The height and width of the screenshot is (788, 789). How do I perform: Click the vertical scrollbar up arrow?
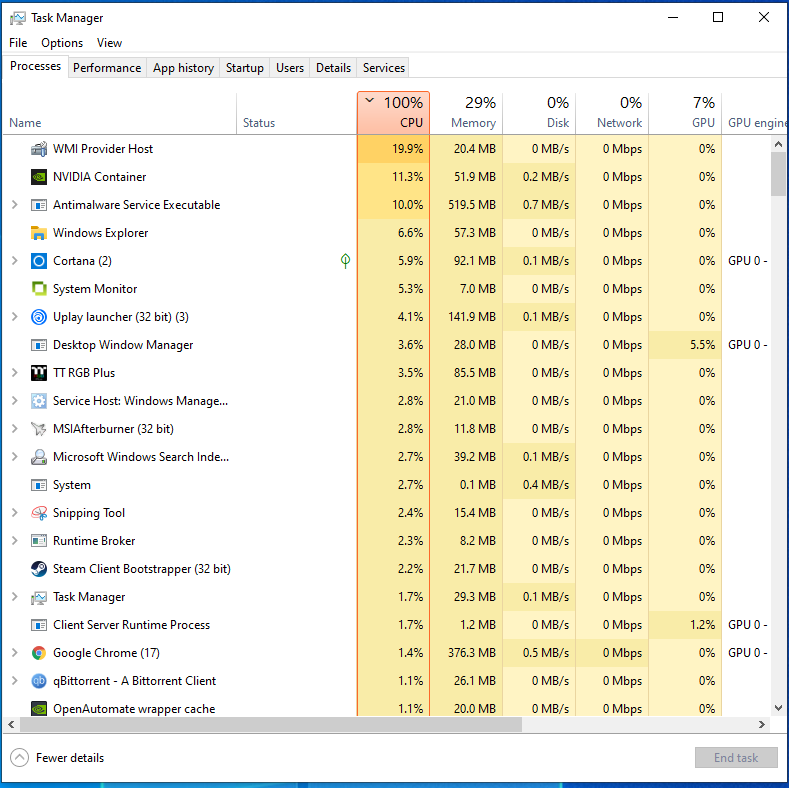coord(778,144)
